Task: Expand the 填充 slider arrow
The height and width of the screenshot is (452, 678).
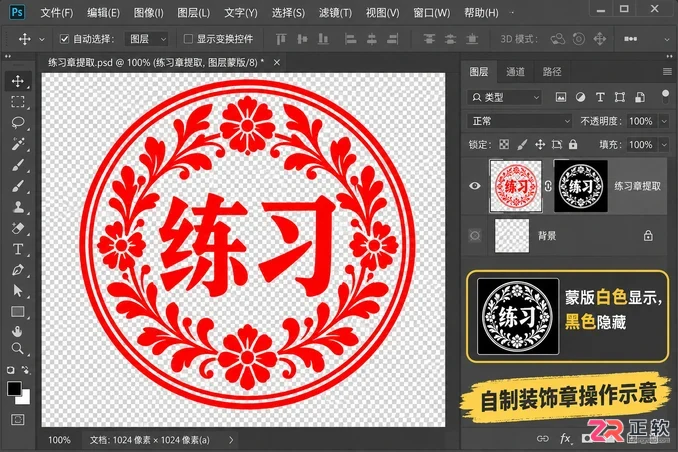Action: [x=664, y=144]
